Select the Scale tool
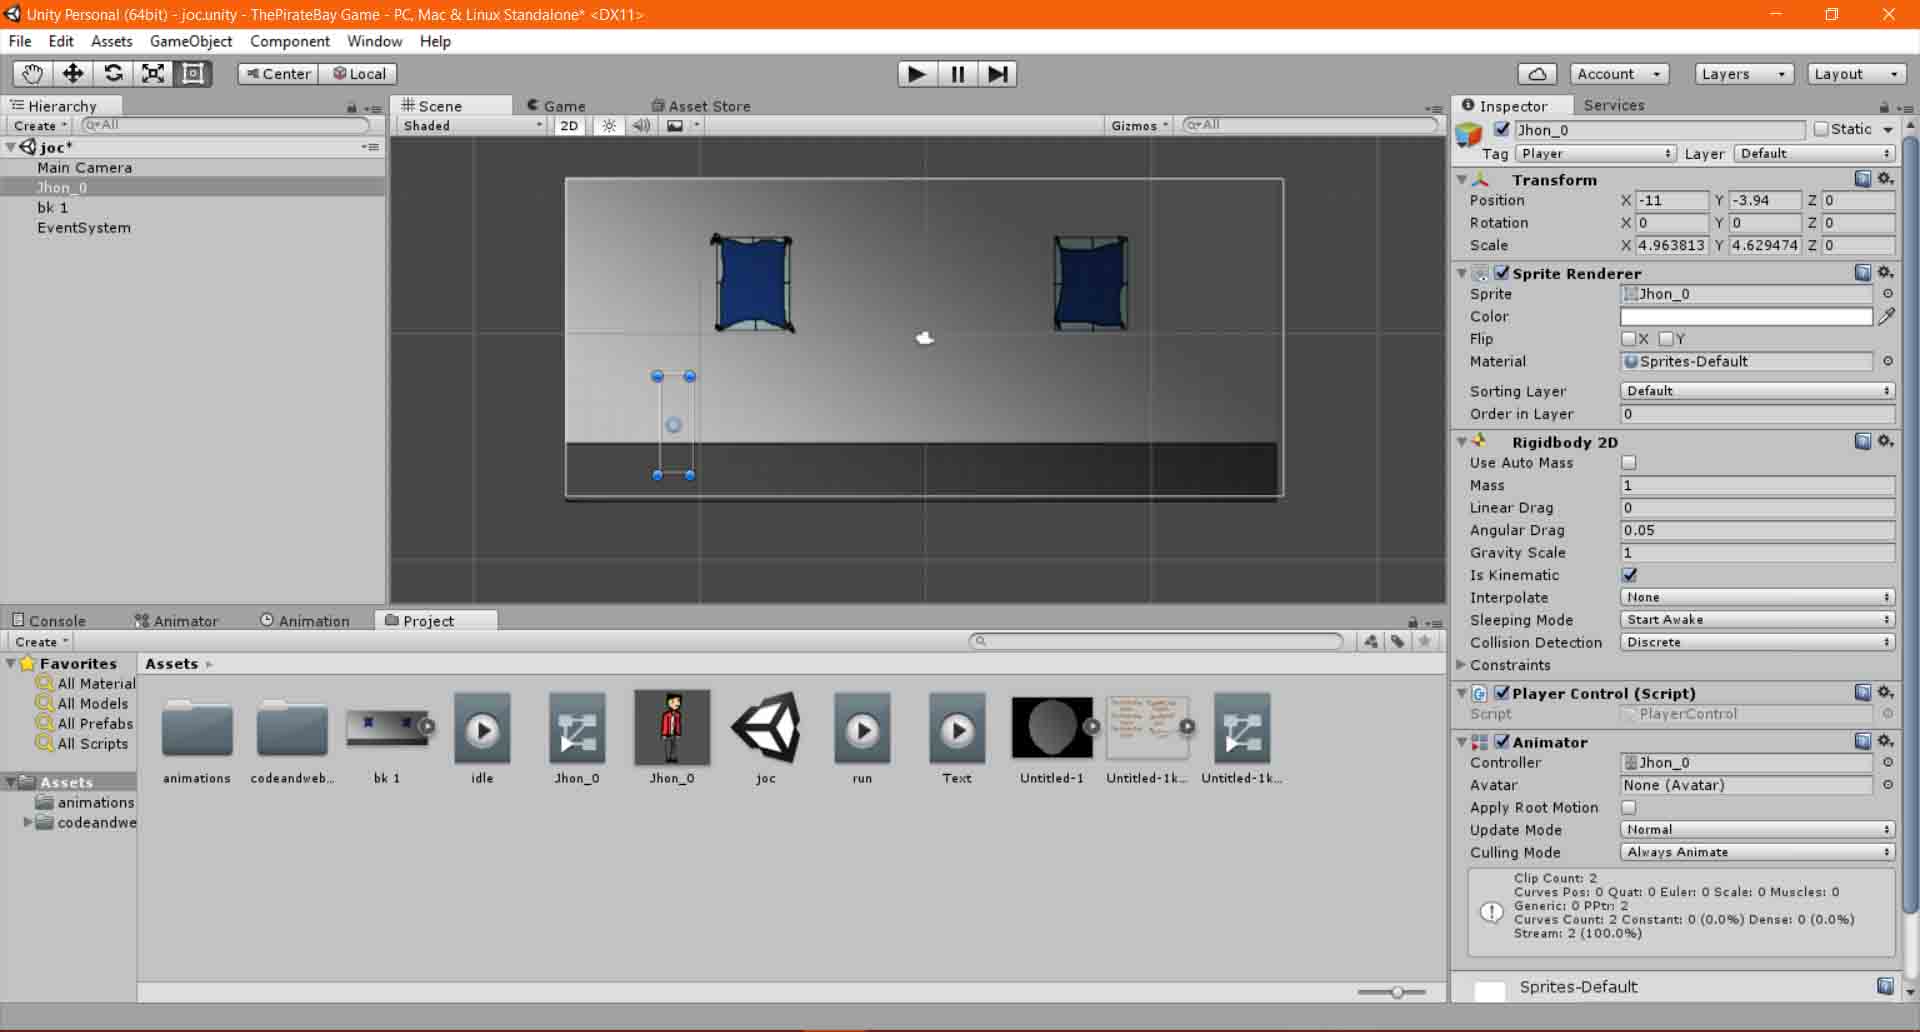The image size is (1920, 1032). tap(153, 73)
